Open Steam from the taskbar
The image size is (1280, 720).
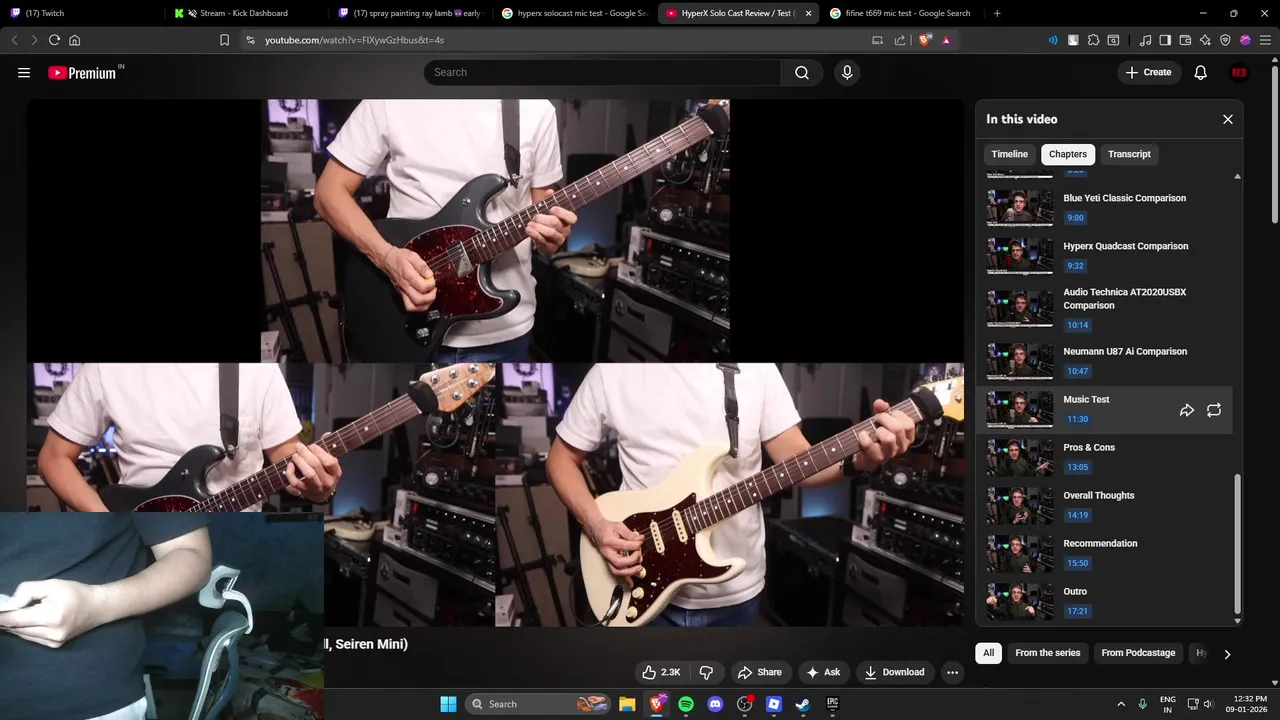[803, 704]
